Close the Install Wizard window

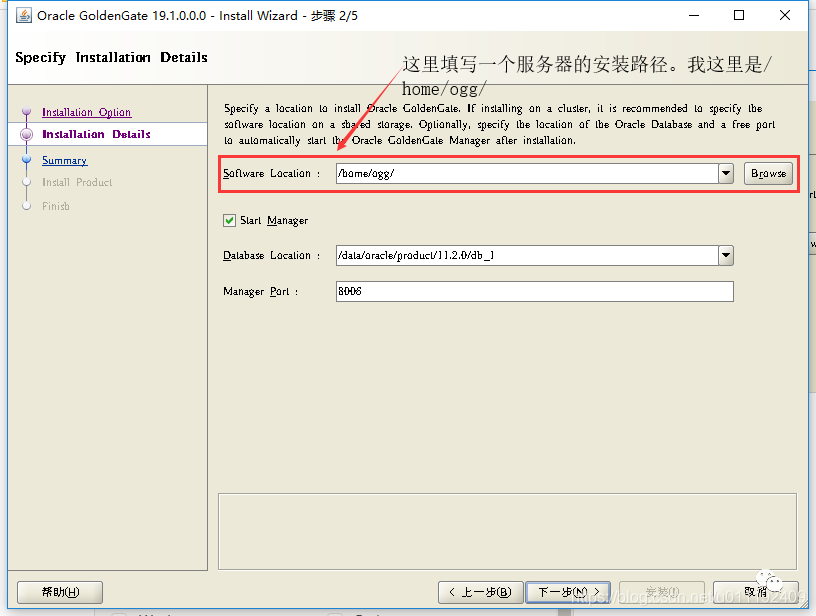[x=785, y=16]
